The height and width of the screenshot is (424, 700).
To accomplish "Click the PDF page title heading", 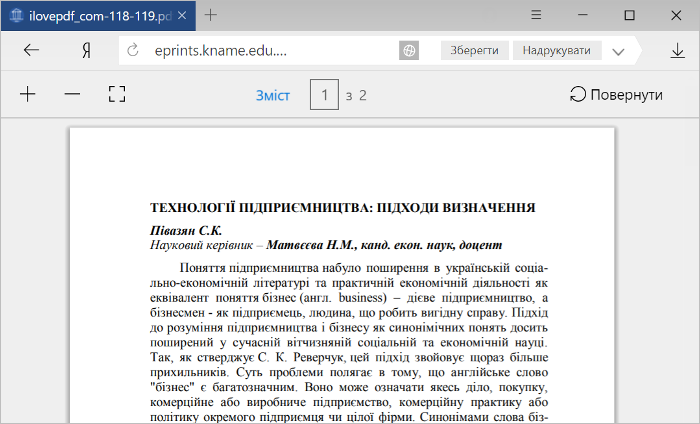I will 342,208.
